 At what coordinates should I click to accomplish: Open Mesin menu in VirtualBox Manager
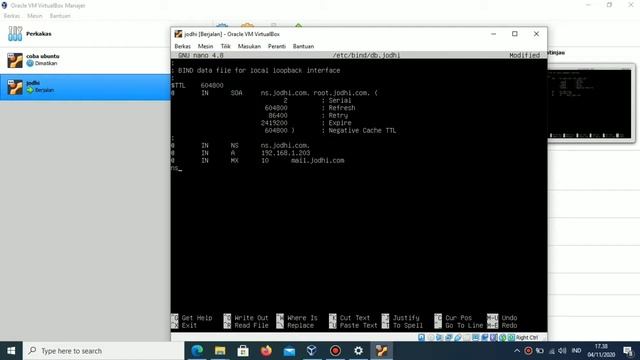coord(35,16)
